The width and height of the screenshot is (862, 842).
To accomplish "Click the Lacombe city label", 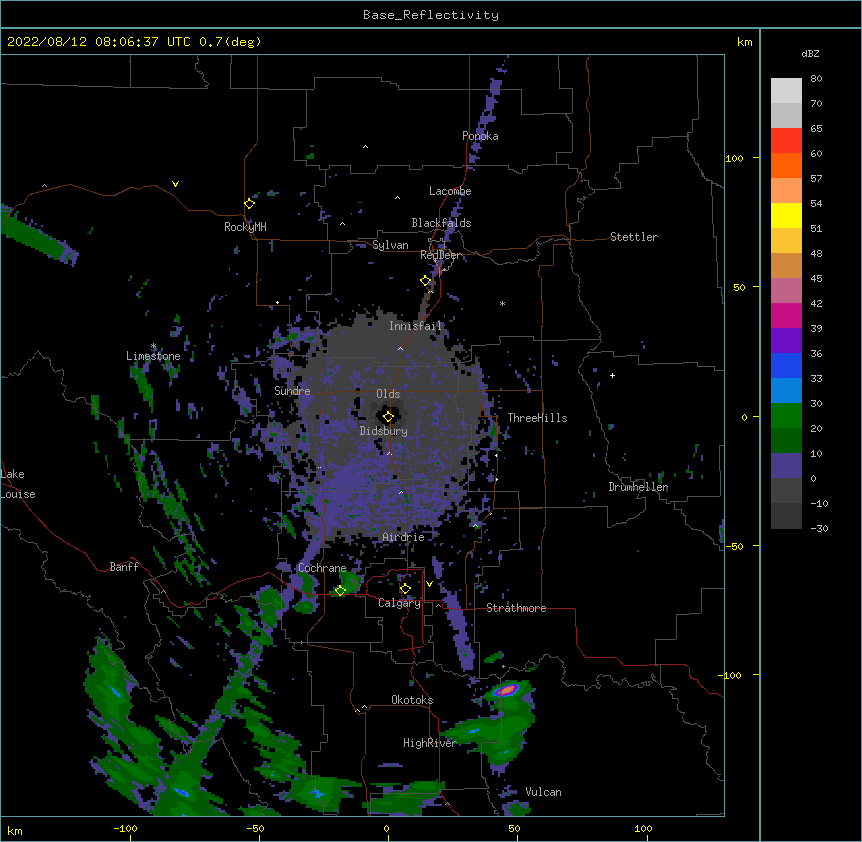I will (x=450, y=191).
